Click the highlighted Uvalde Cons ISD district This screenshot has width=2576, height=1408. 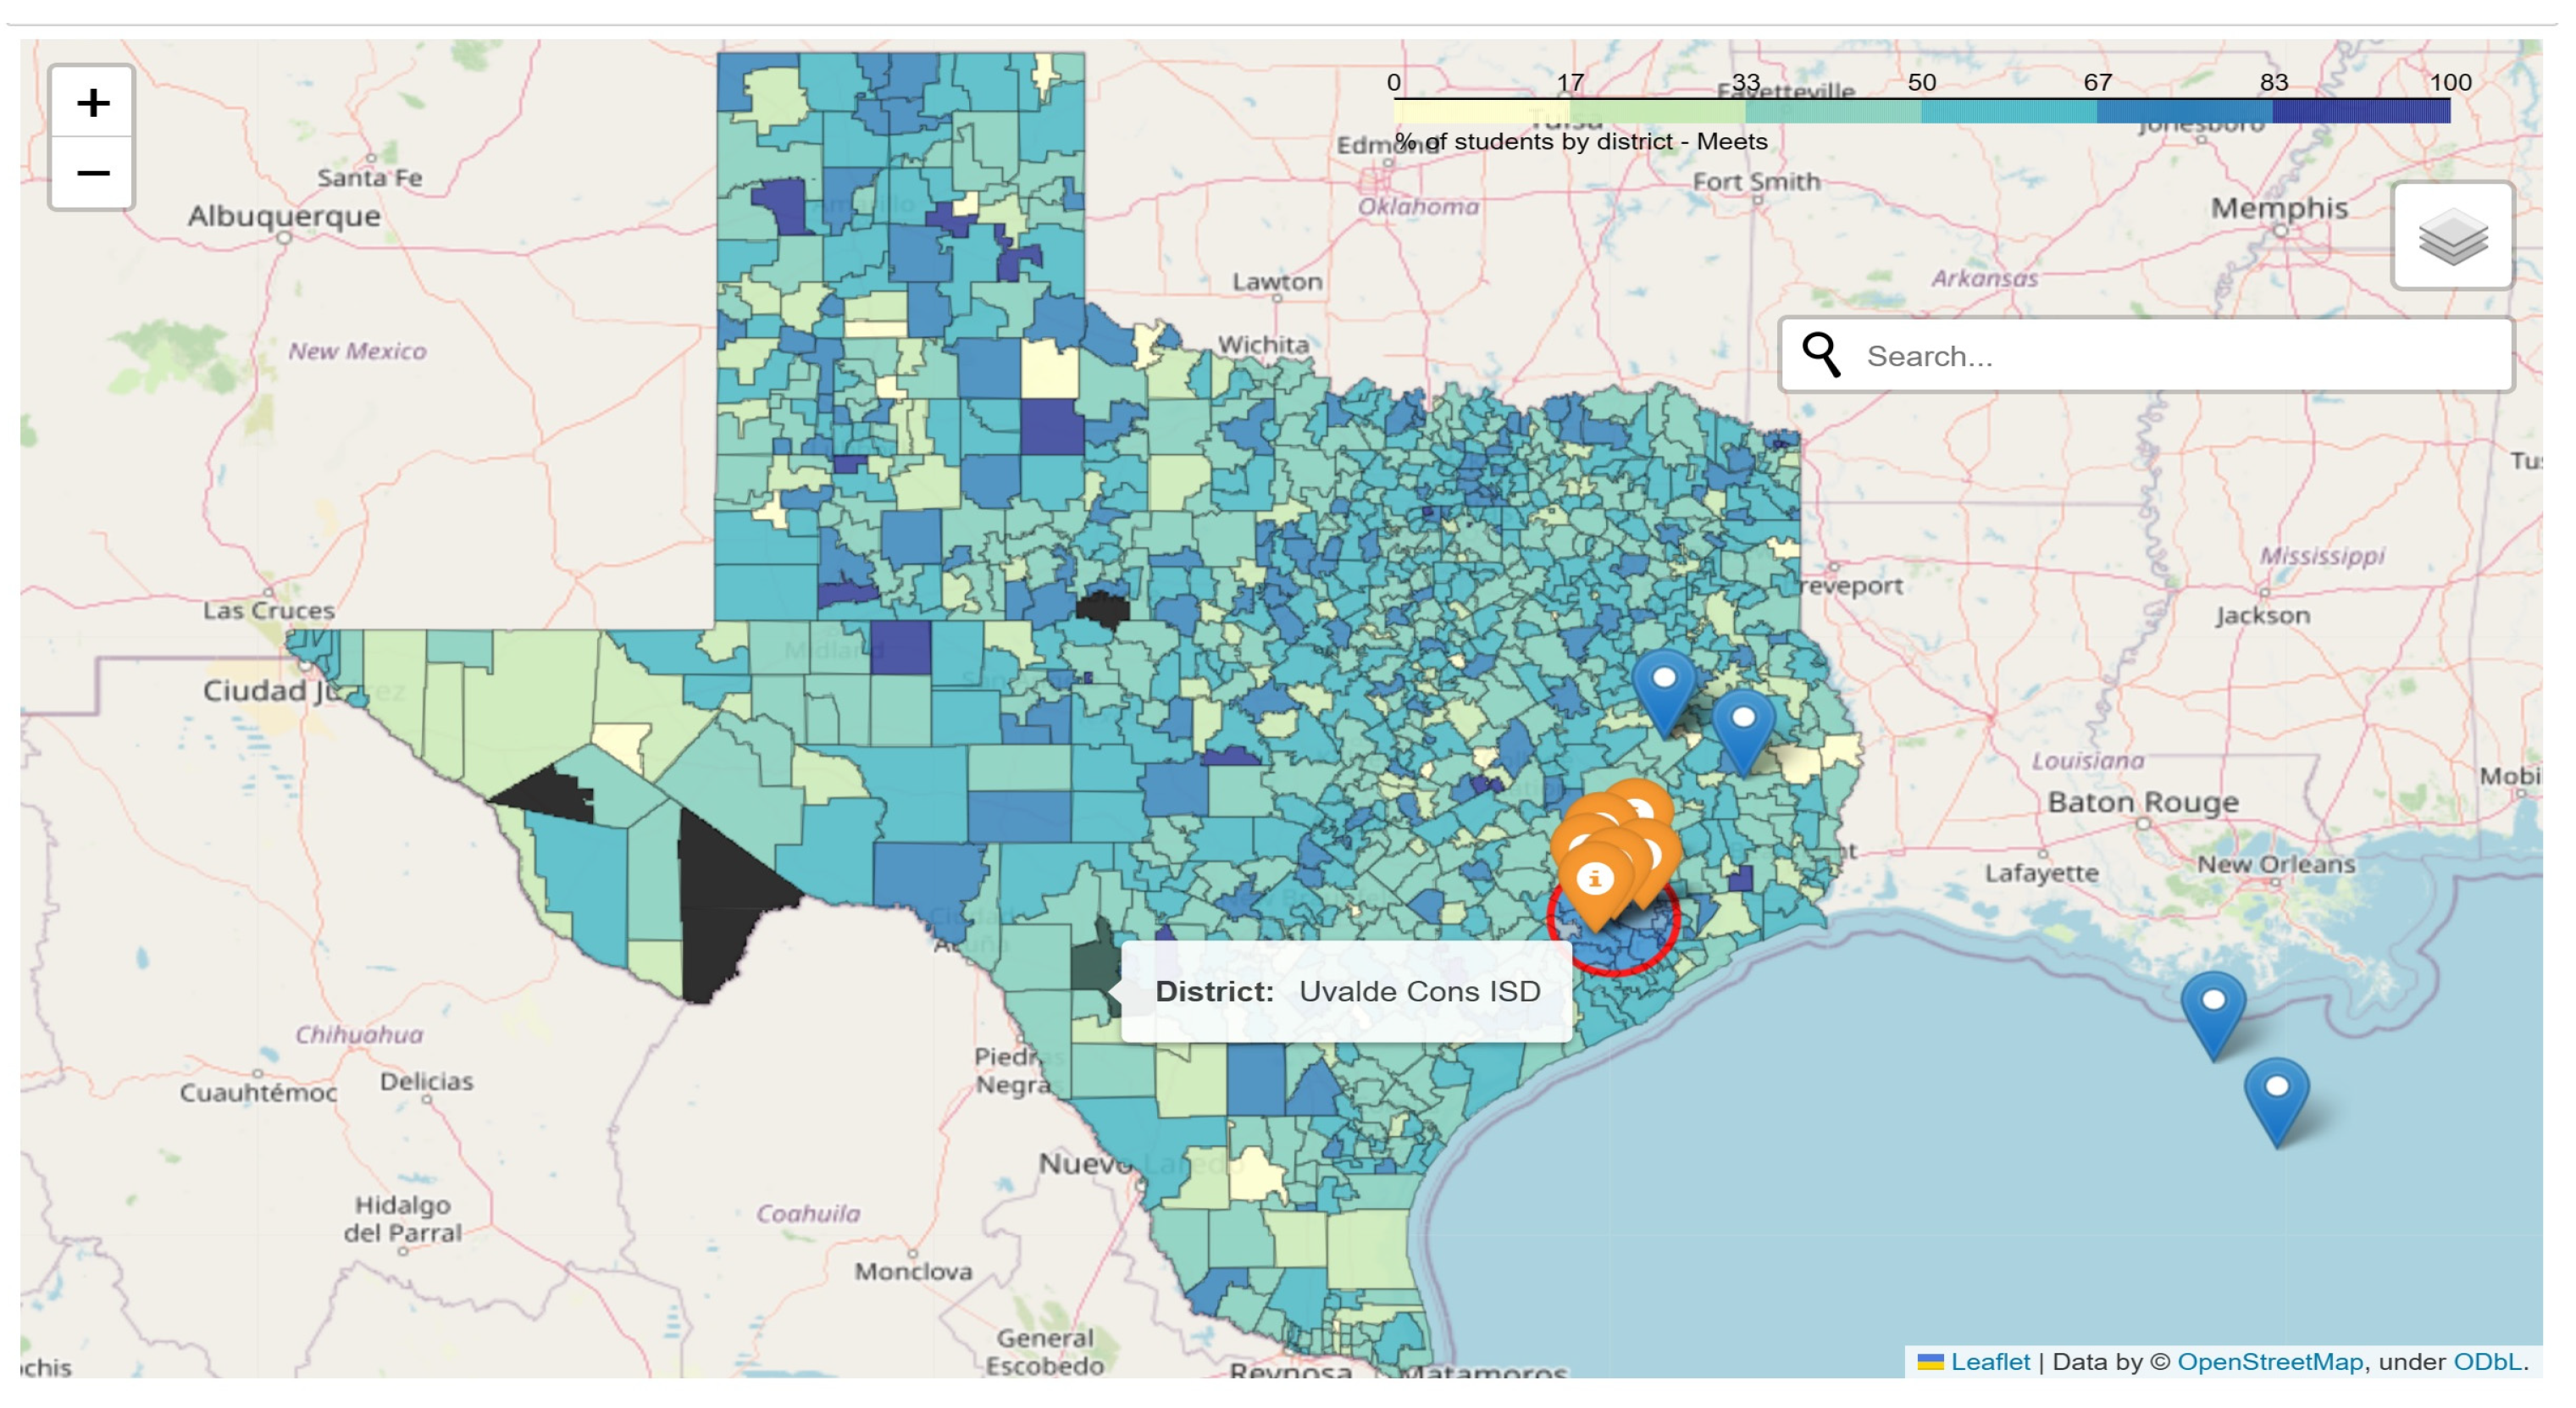(1090, 965)
